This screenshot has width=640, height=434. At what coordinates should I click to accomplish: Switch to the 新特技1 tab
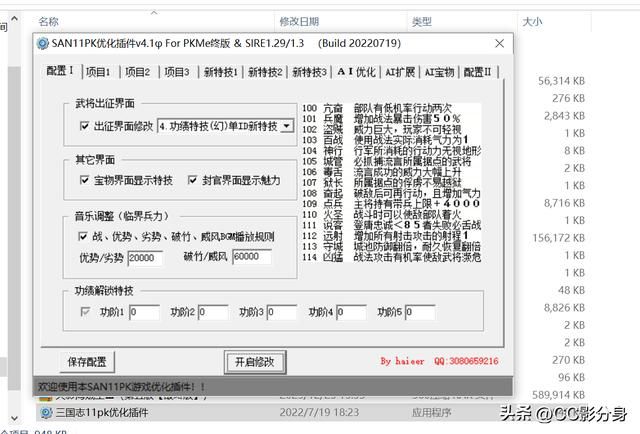(220, 72)
